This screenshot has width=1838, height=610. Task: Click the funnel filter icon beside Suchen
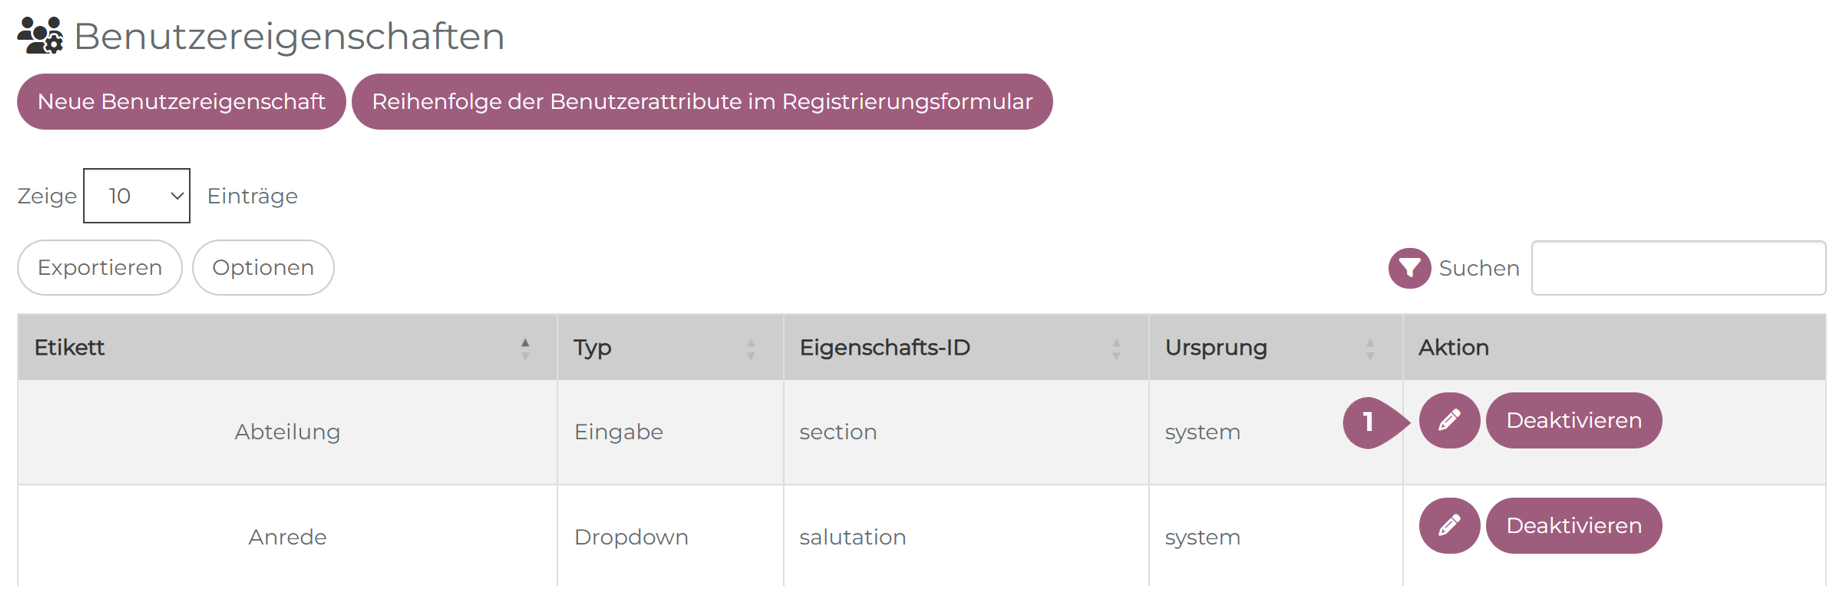pos(1409,268)
